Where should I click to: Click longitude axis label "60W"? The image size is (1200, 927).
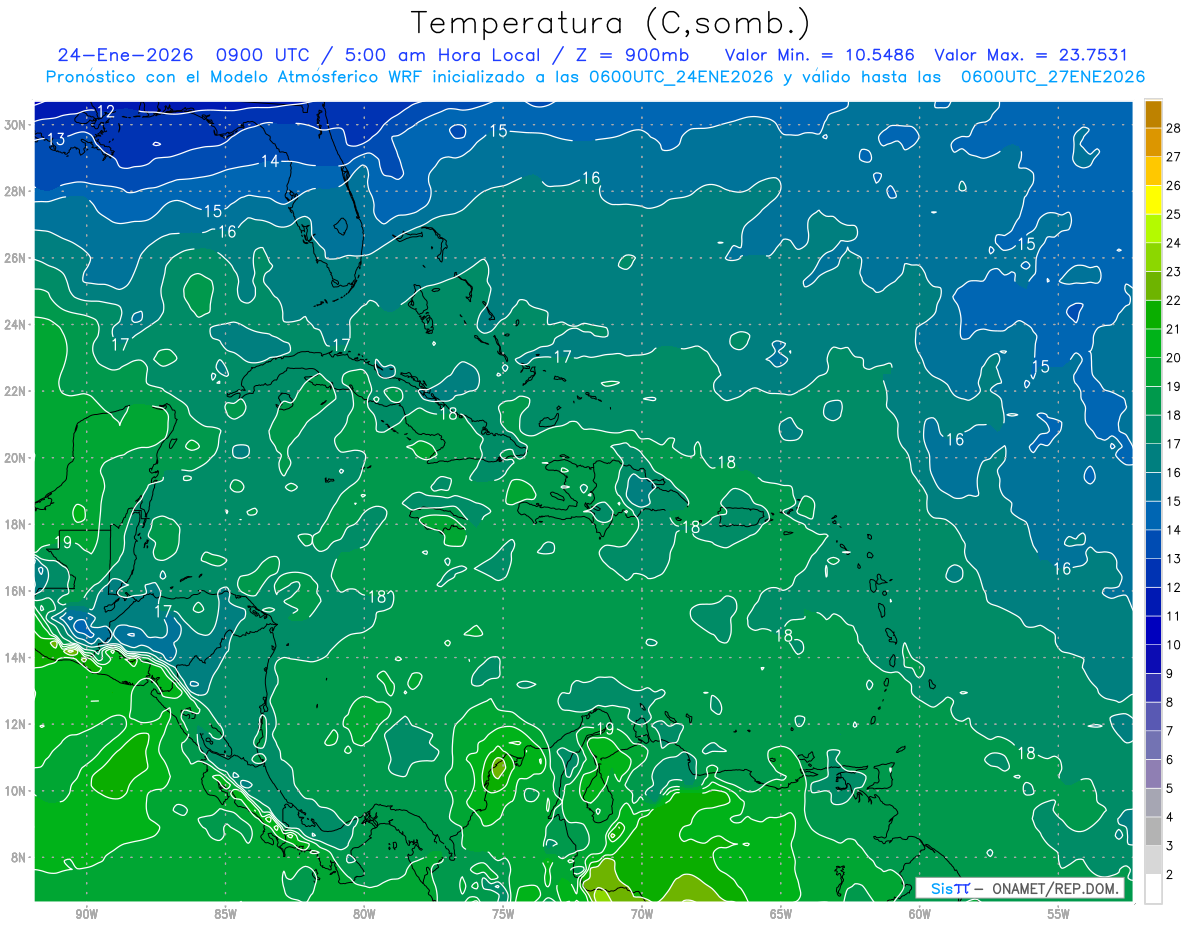[920, 914]
